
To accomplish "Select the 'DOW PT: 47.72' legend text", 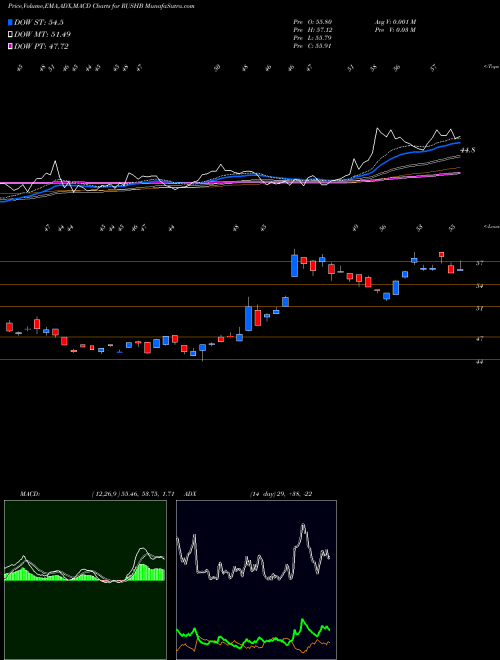I will click(41, 47).
